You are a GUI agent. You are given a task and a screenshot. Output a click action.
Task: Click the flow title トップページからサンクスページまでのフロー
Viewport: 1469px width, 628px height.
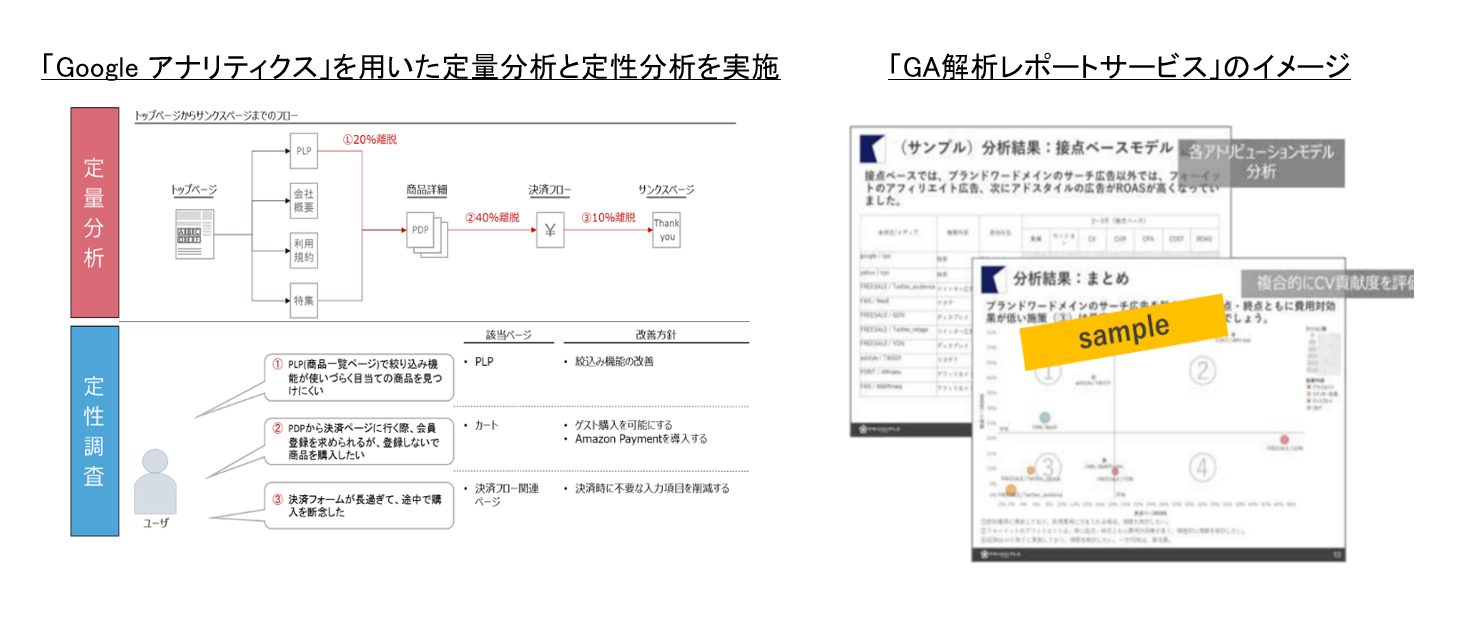[x=217, y=116]
